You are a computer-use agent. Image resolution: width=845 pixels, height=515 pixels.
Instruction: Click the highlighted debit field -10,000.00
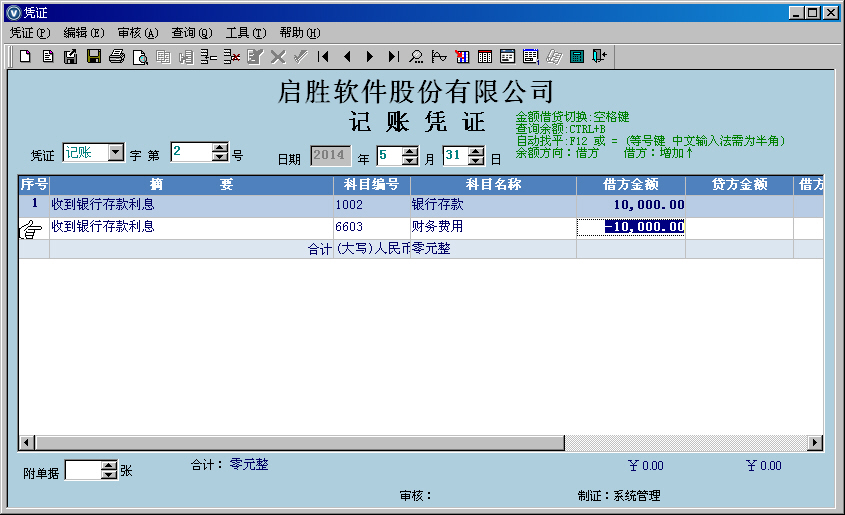631,227
